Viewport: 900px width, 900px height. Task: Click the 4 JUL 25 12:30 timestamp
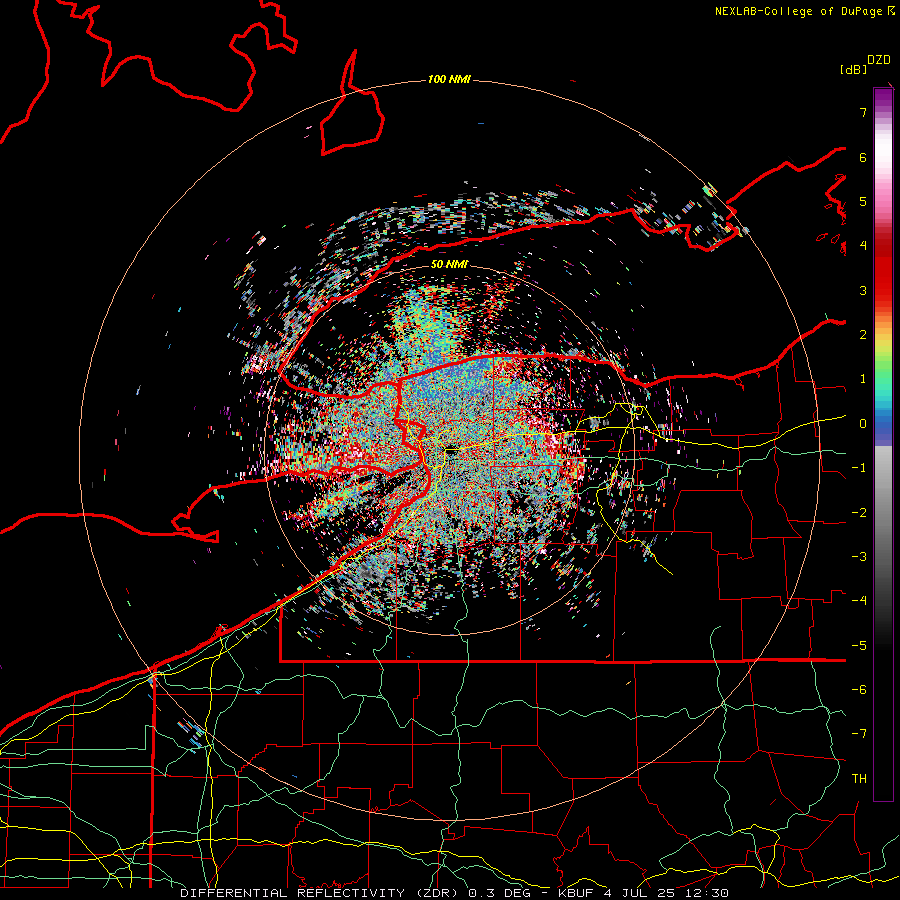click(666, 893)
